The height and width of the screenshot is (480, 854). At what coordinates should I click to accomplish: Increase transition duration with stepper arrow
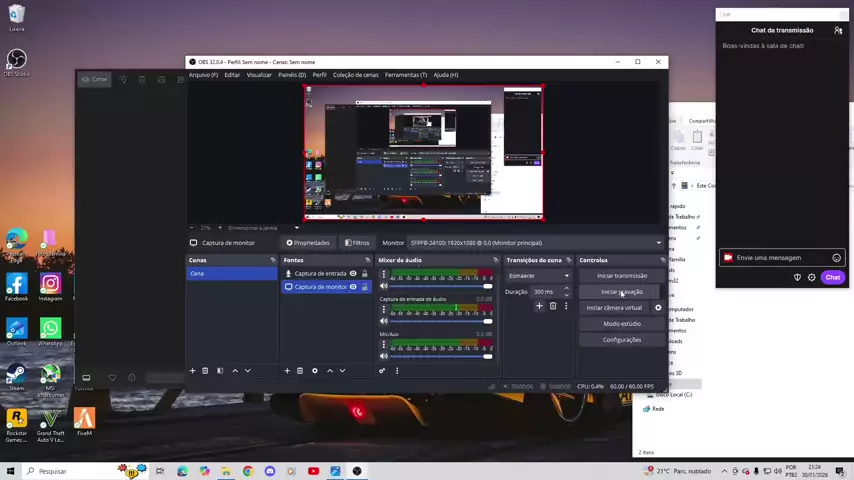click(566, 289)
